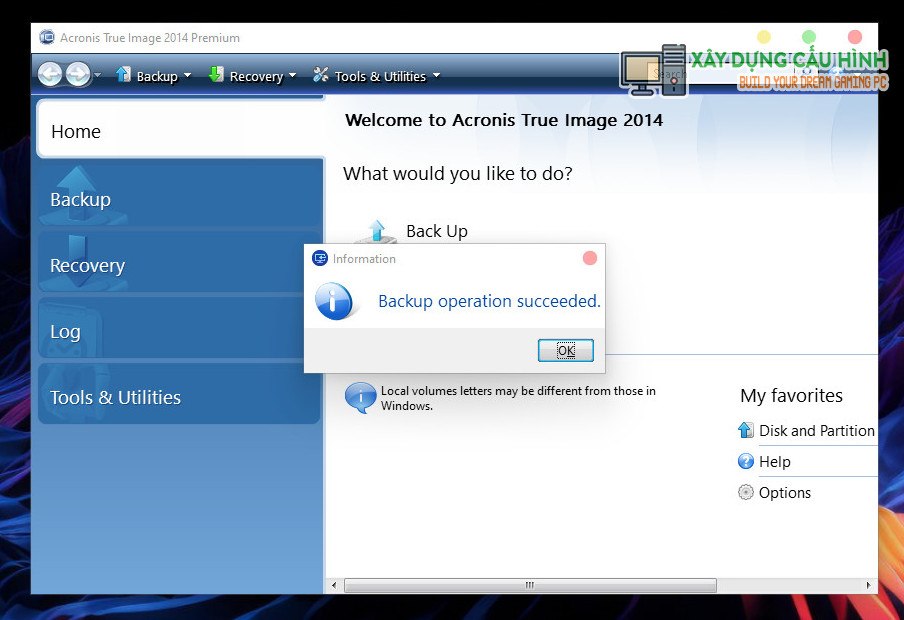Image resolution: width=904 pixels, height=620 pixels.
Task: Open the Backup section in the sidebar
Action: pyautogui.click(x=180, y=199)
